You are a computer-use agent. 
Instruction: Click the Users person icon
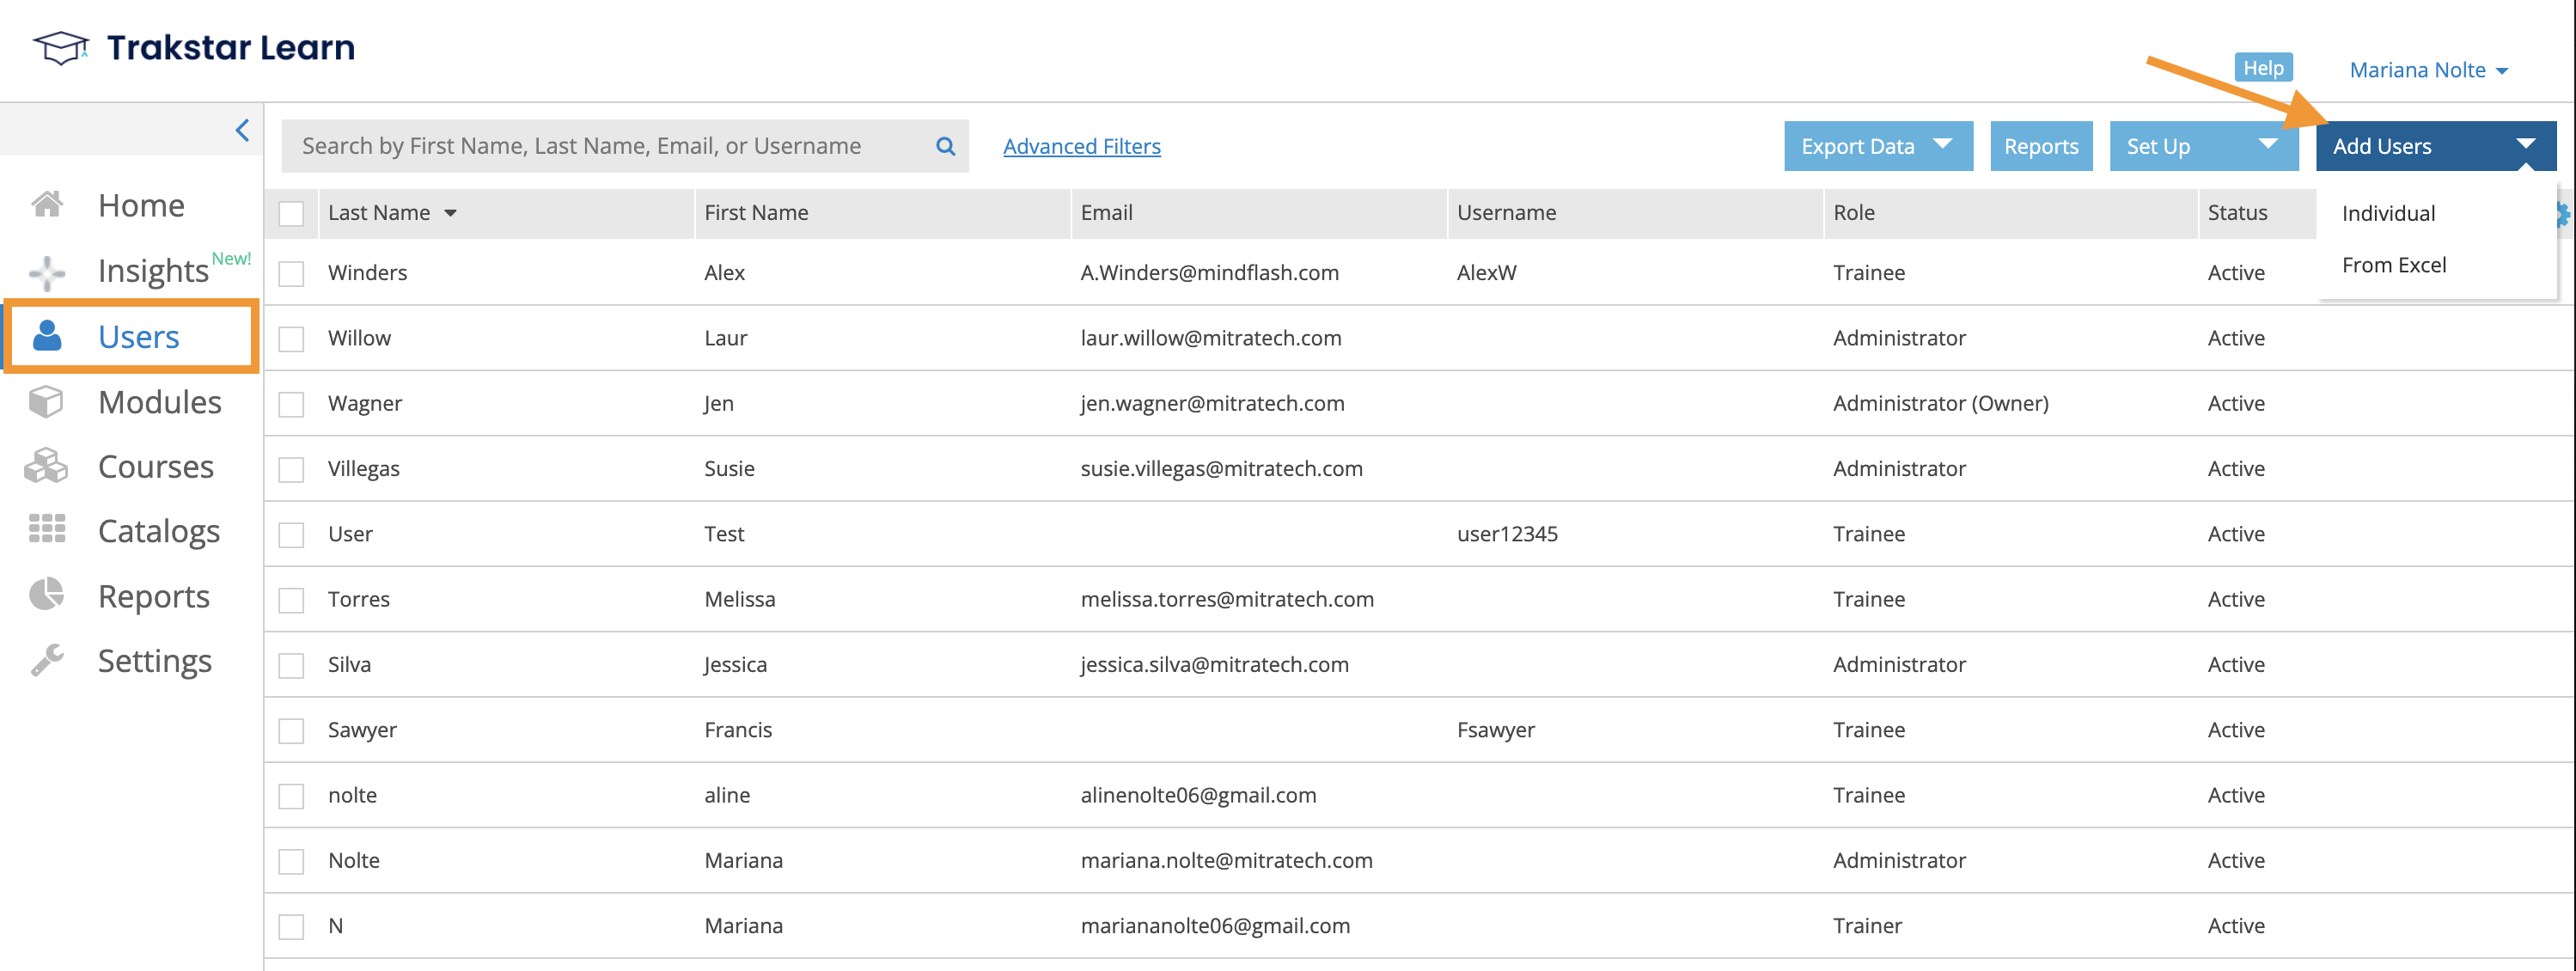click(x=47, y=336)
